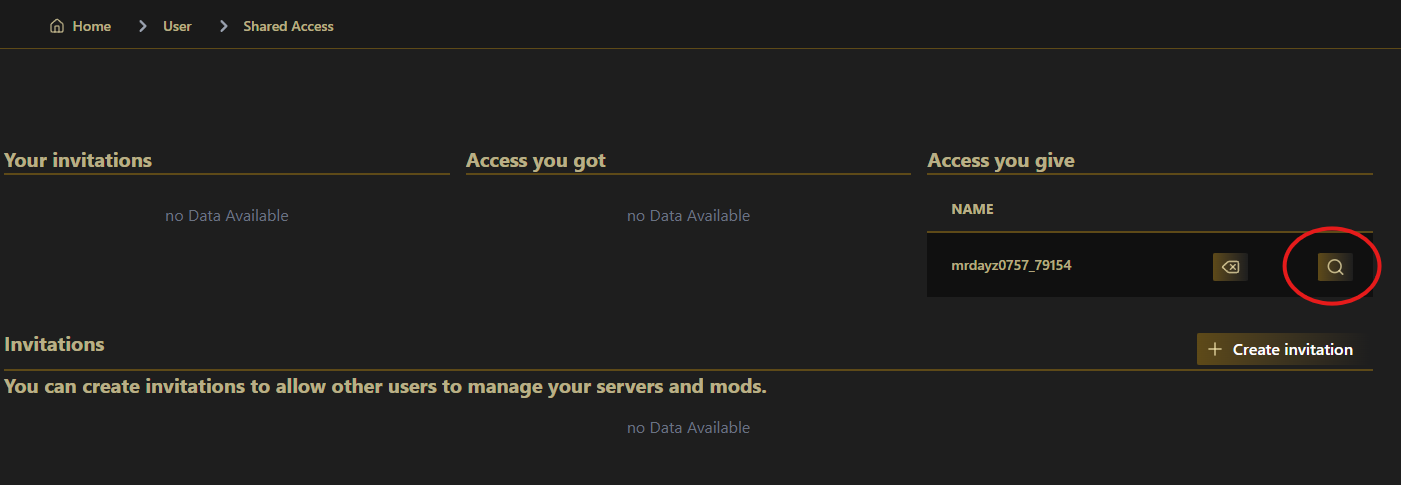Click the Home house icon in breadcrumb
This screenshot has width=1401, height=485.
57,26
